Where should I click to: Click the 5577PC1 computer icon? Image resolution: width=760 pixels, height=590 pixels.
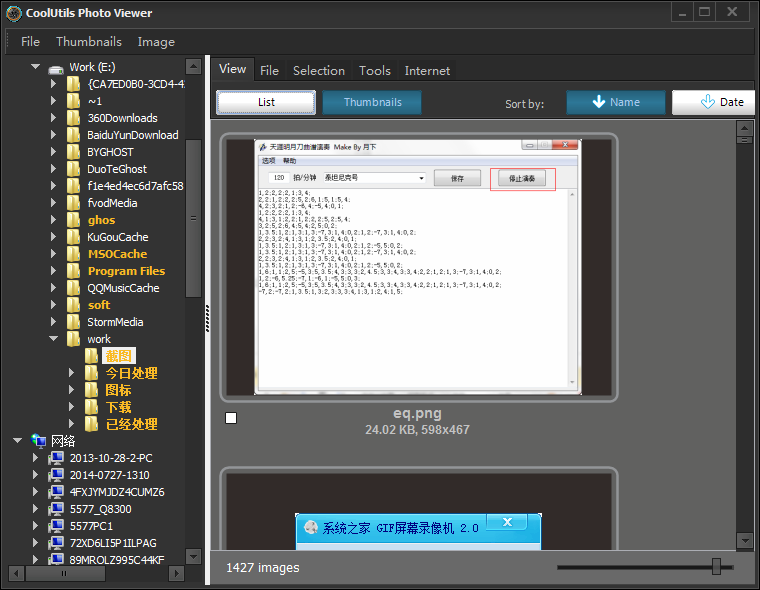[x=57, y=526]
